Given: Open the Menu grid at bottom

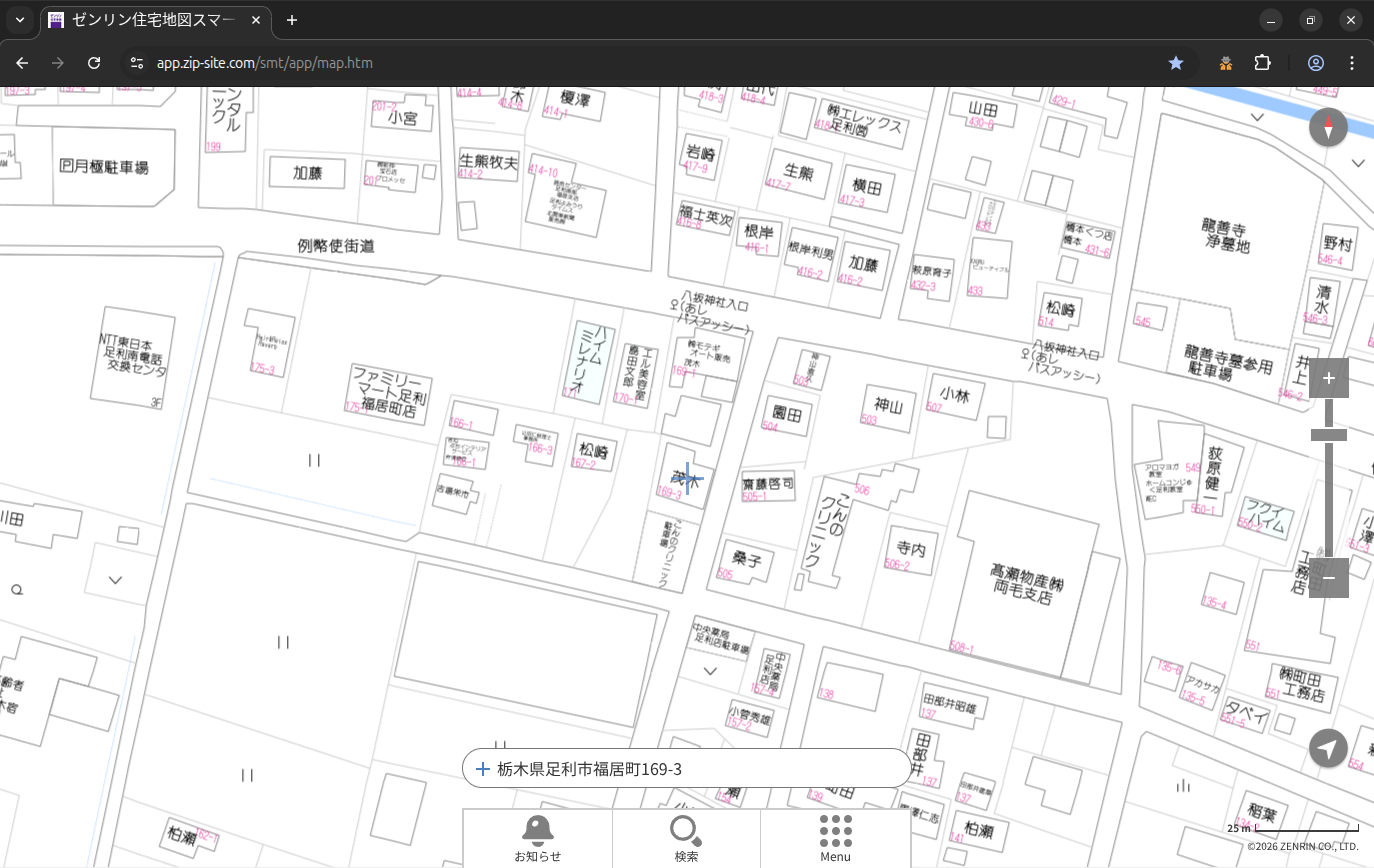Looking at the screenshot, I should coord(835,838).
